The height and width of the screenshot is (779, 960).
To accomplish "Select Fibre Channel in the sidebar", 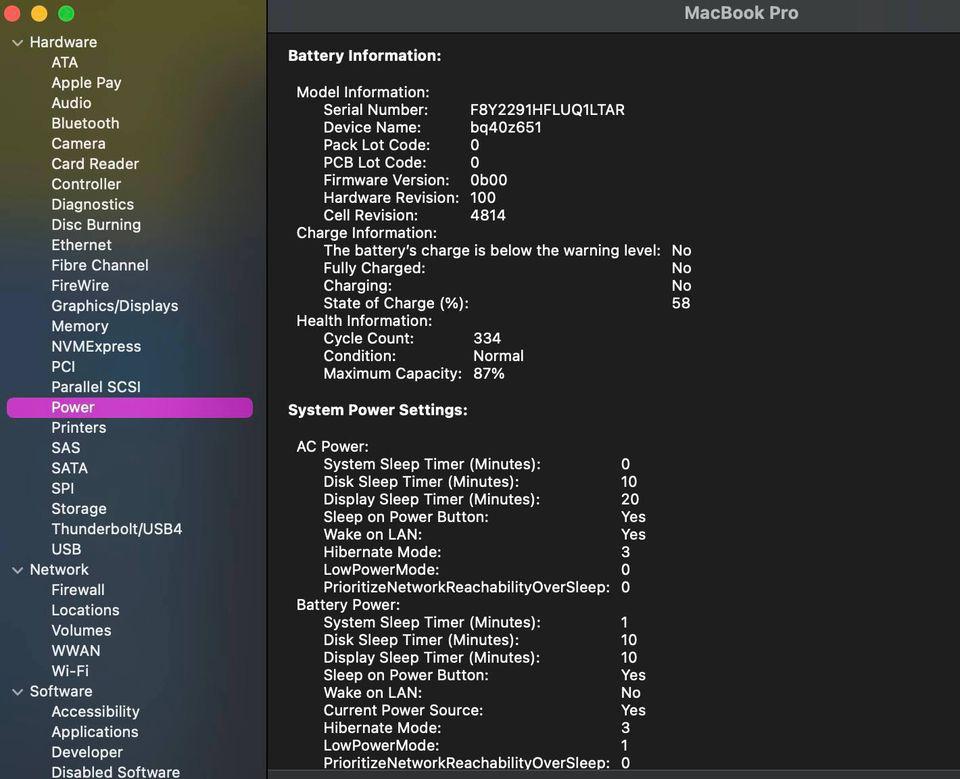I will [100, 265].
